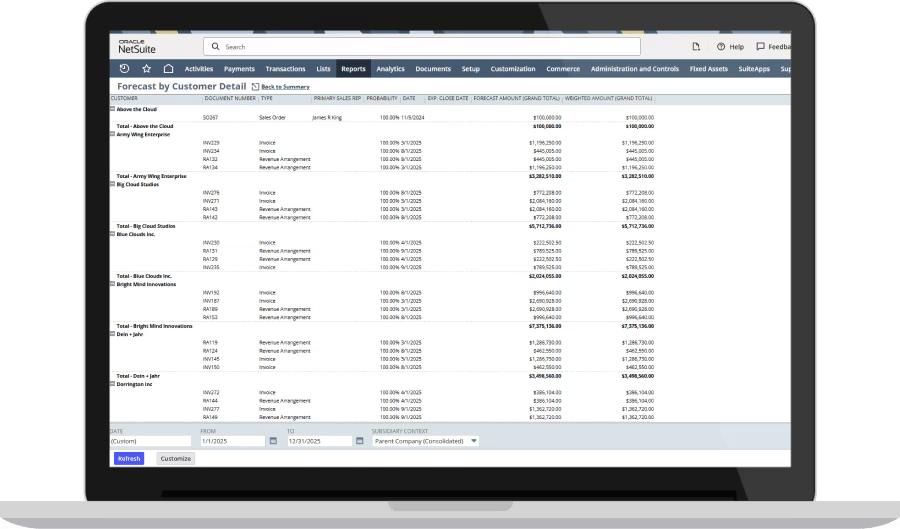The width and height of the screenshot is (900, 529).
Task: Click the Date (Custom) field
Action: click(x=150, y=441)
